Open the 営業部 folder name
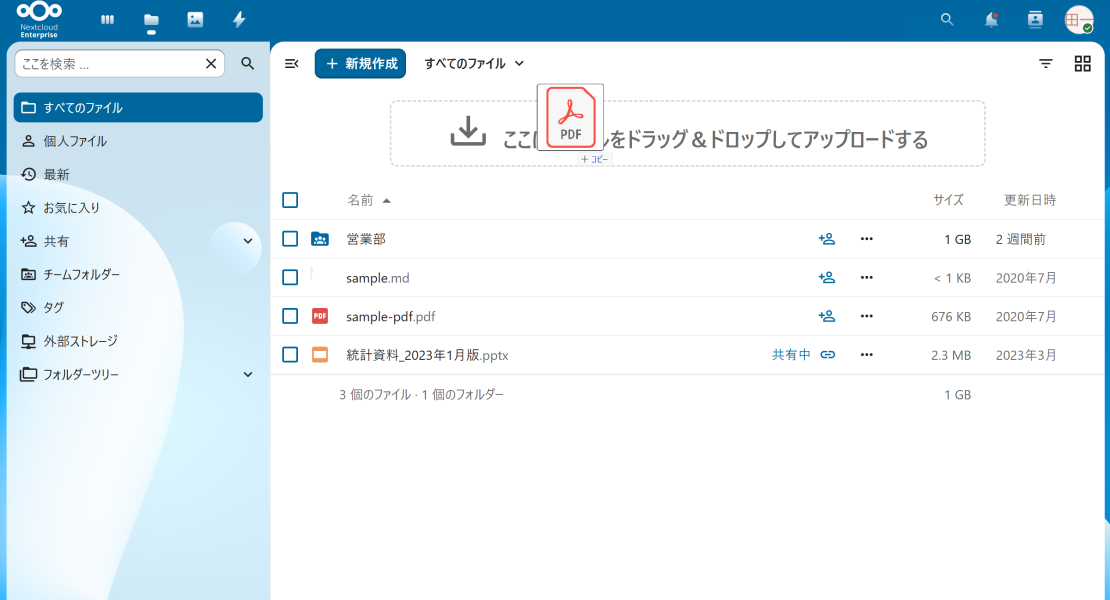The width and height of the screenshot is (1110, 600). tap(366, 239)
